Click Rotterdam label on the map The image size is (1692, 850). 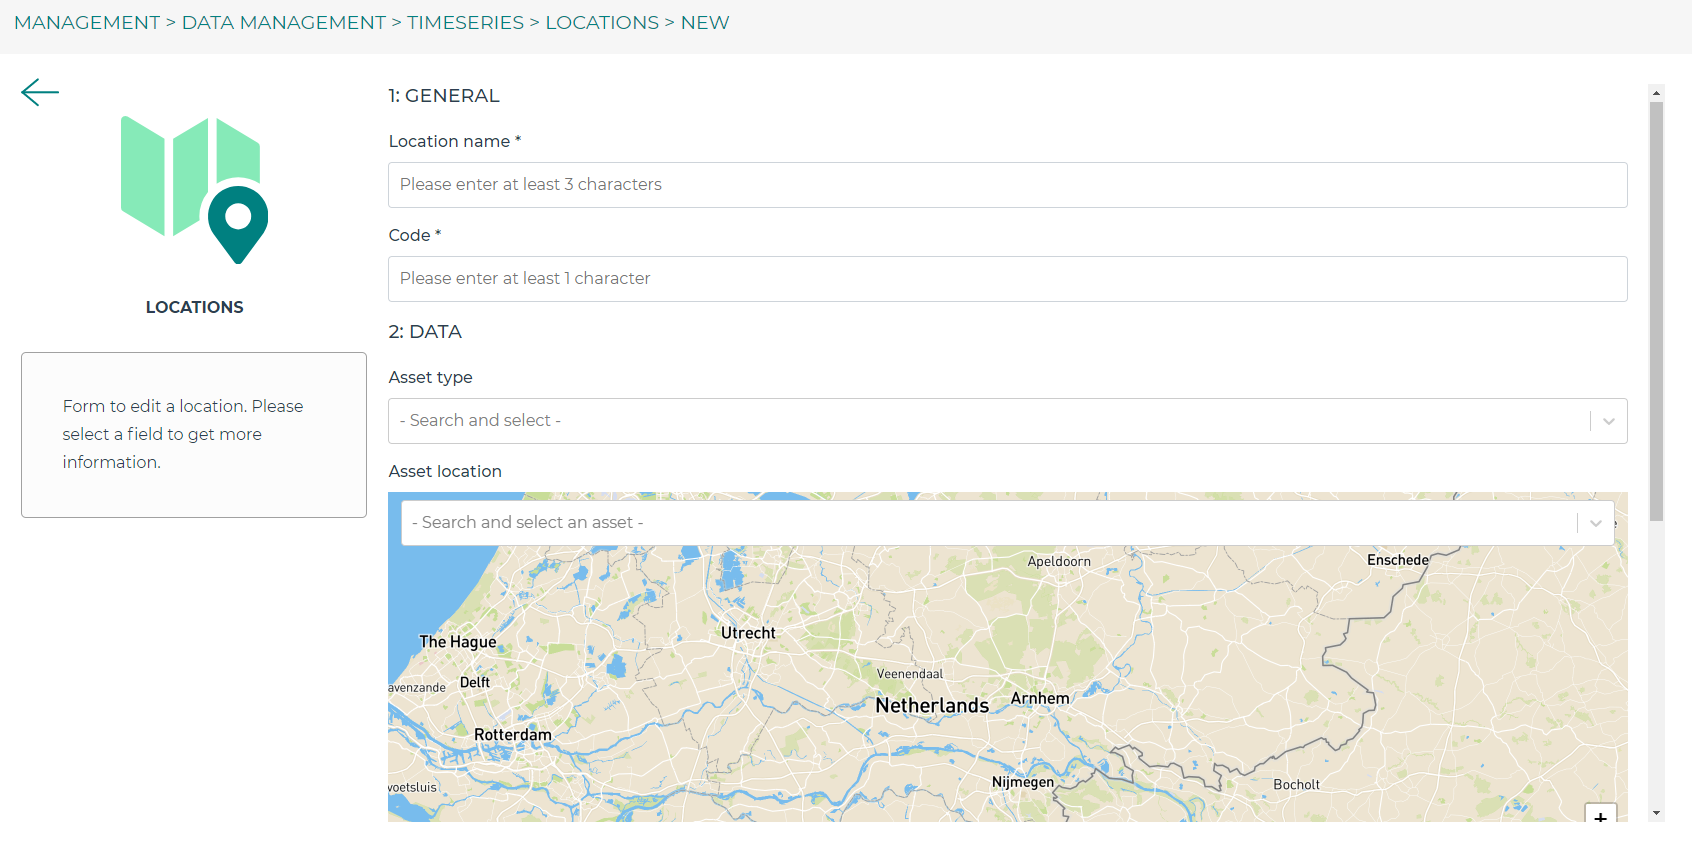coord(513,735)
